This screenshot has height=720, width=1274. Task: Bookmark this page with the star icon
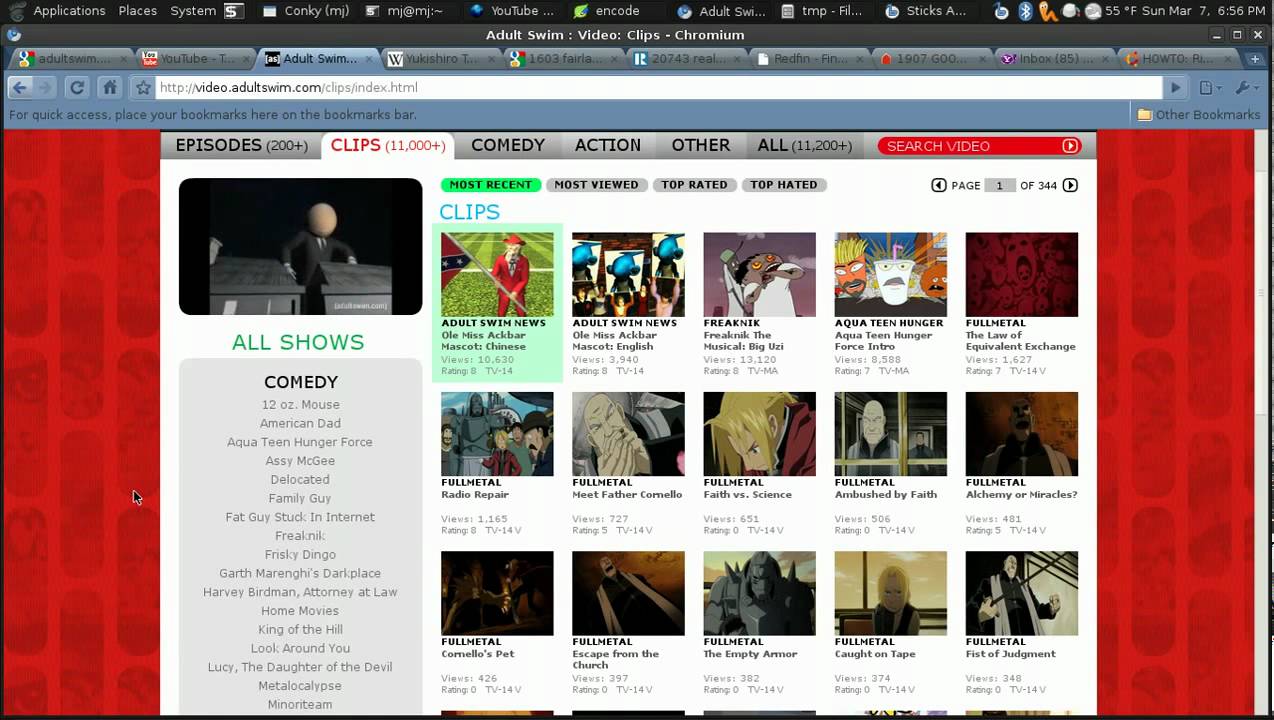click(x=143, y=87)
